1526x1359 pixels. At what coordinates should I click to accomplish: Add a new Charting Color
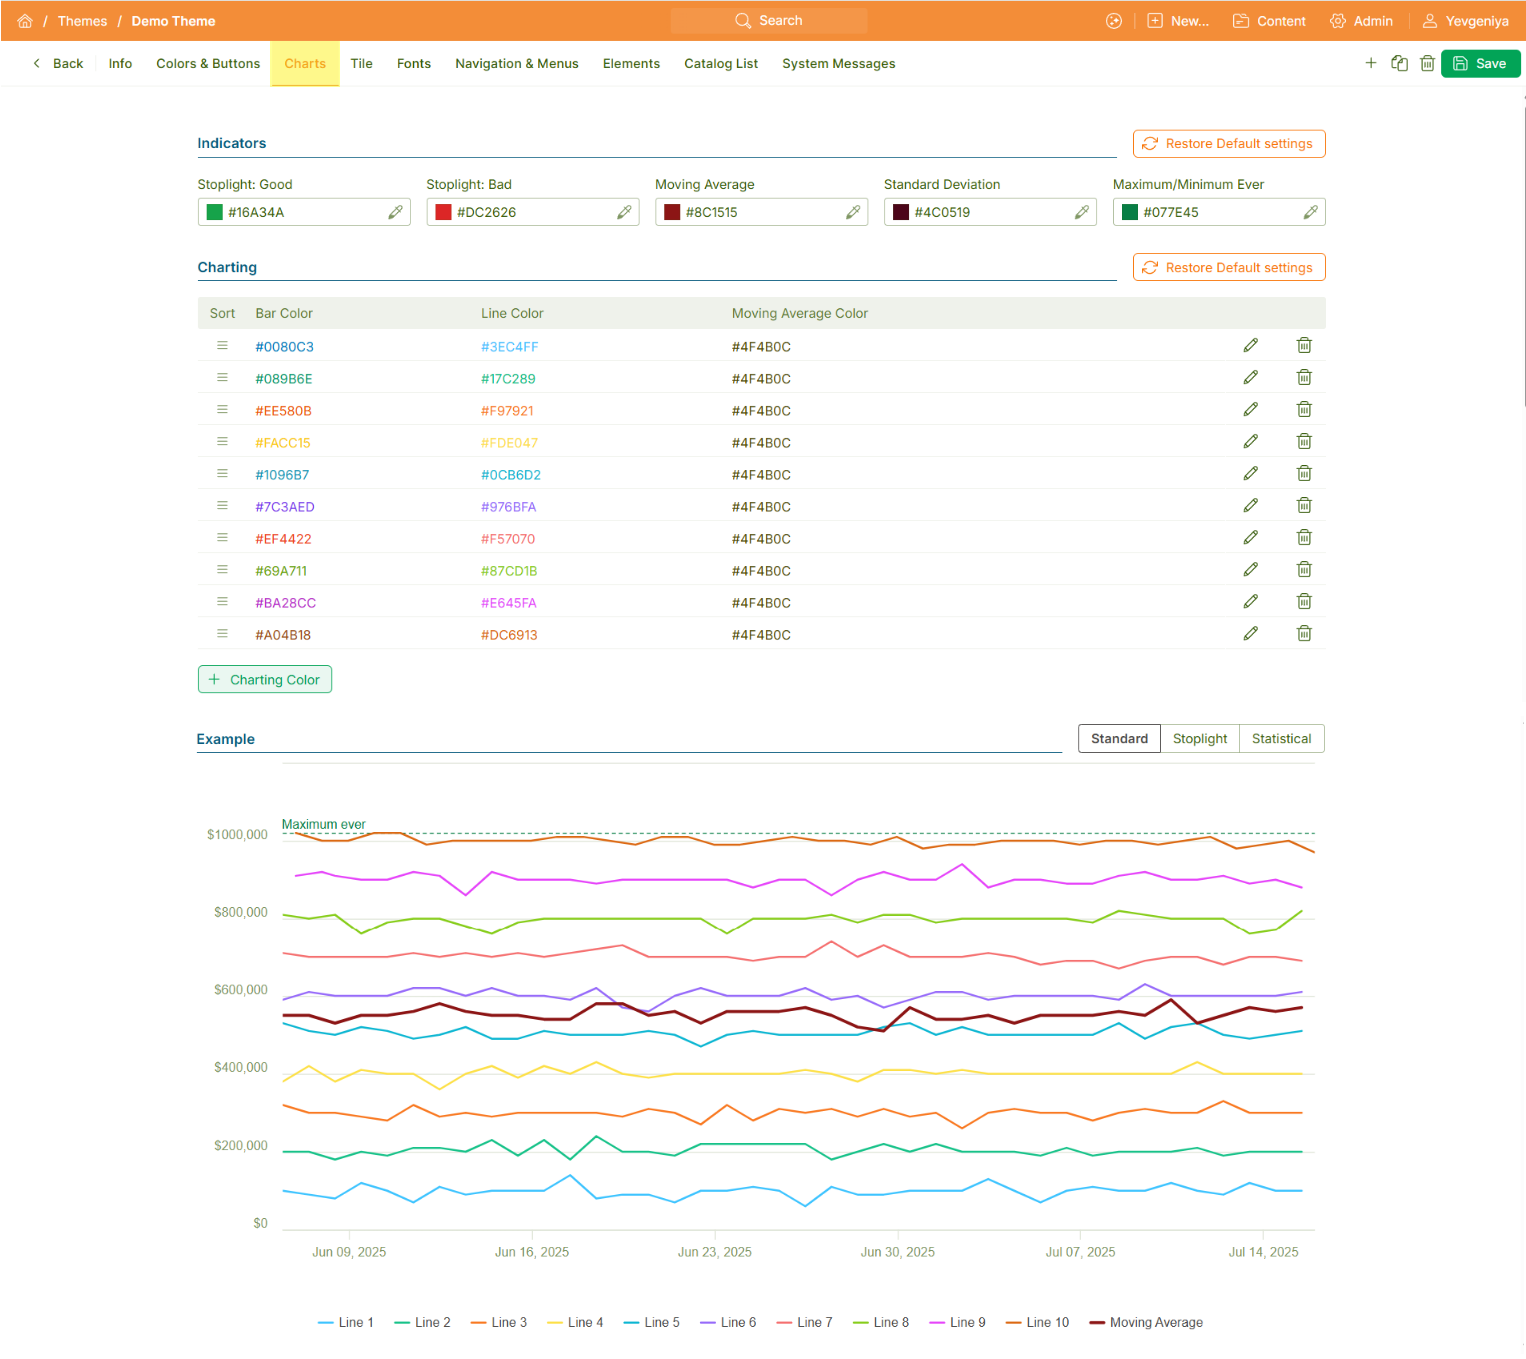tap(265, 680)
